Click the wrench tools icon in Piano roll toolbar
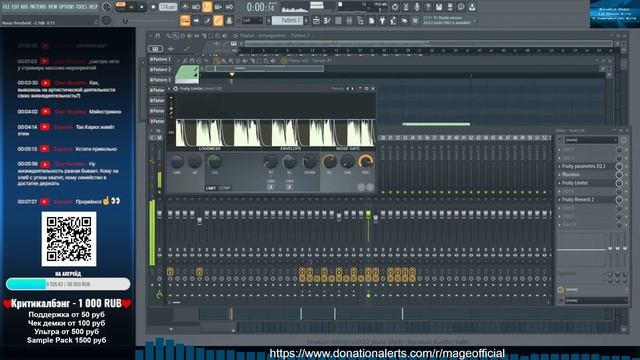640x360 pixels. click(186, 61)
